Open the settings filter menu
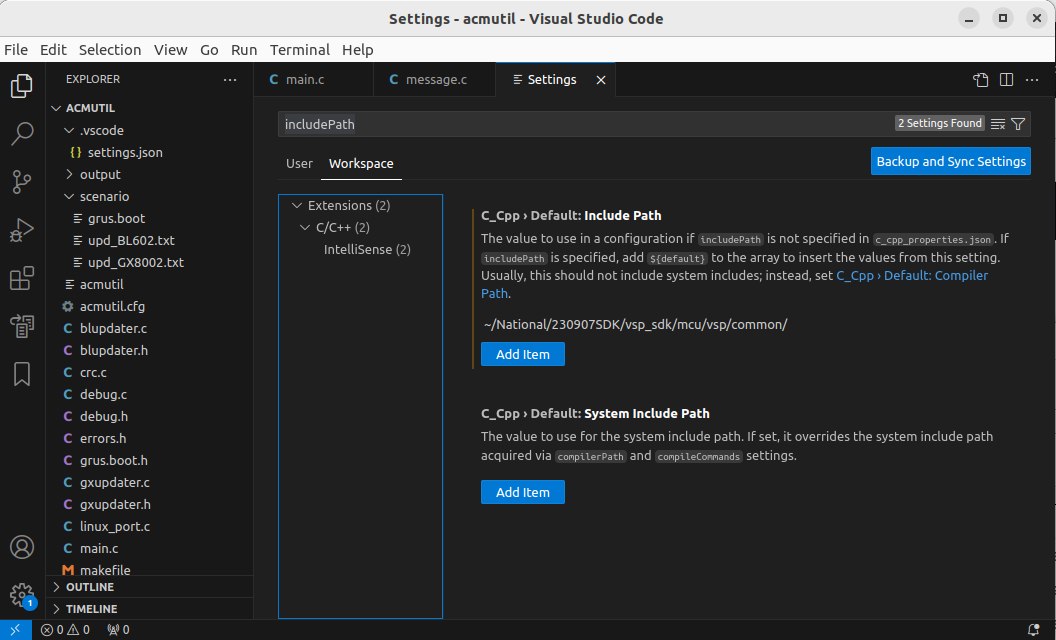The image size is (1056, 640). (x=1018, y=124)
